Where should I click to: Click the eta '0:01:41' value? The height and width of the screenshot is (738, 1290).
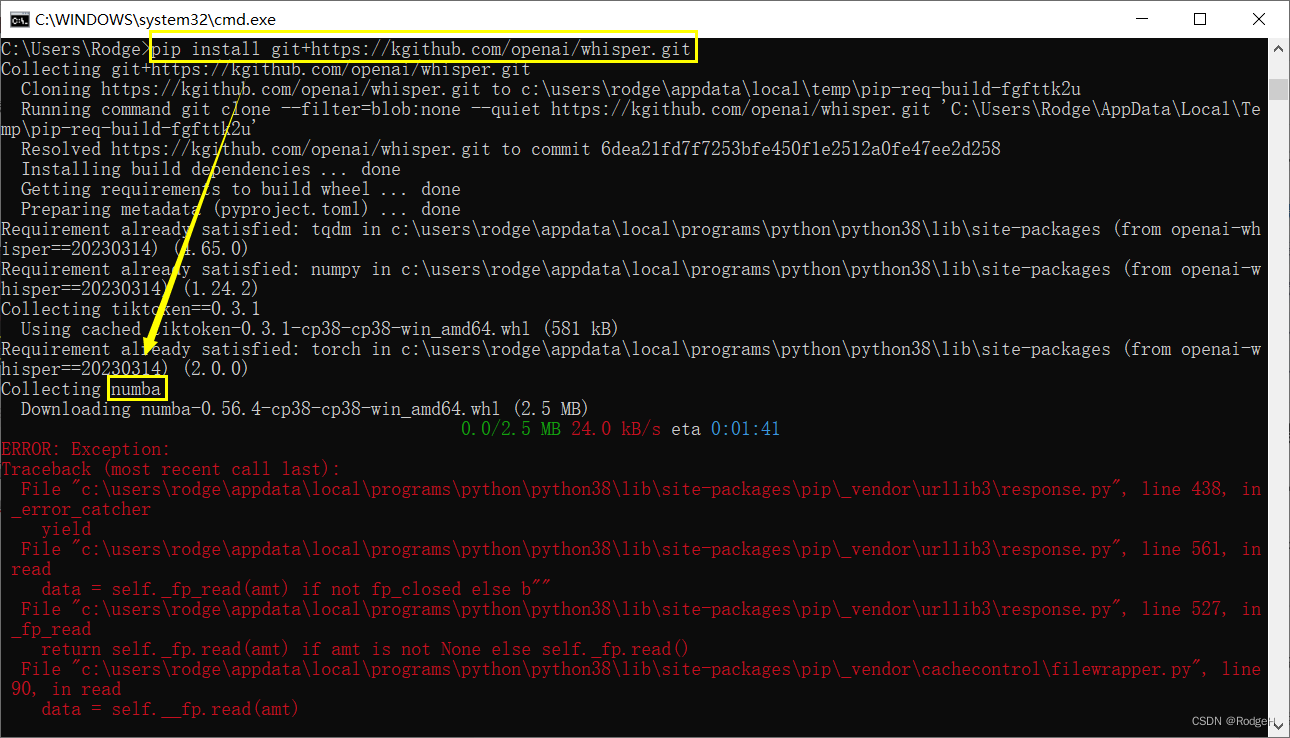[745, 429]
